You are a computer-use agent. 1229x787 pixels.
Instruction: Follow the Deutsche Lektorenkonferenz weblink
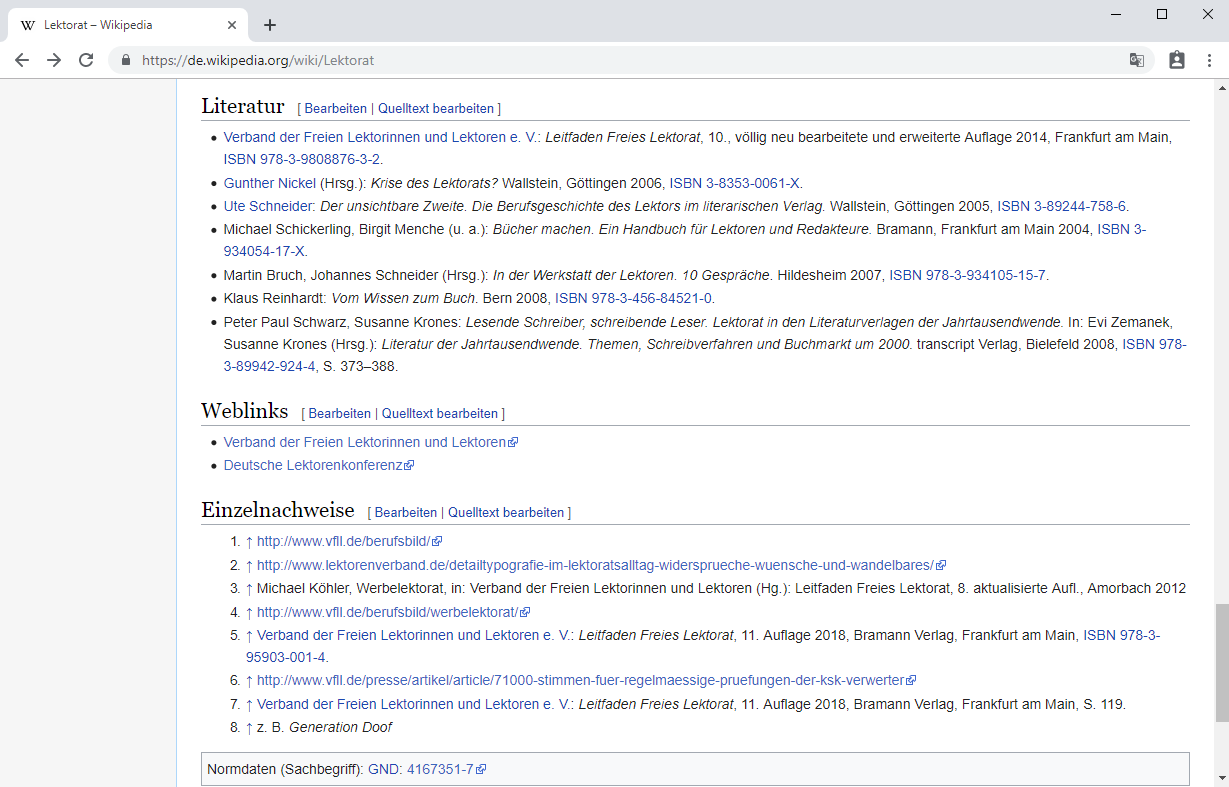313,465
